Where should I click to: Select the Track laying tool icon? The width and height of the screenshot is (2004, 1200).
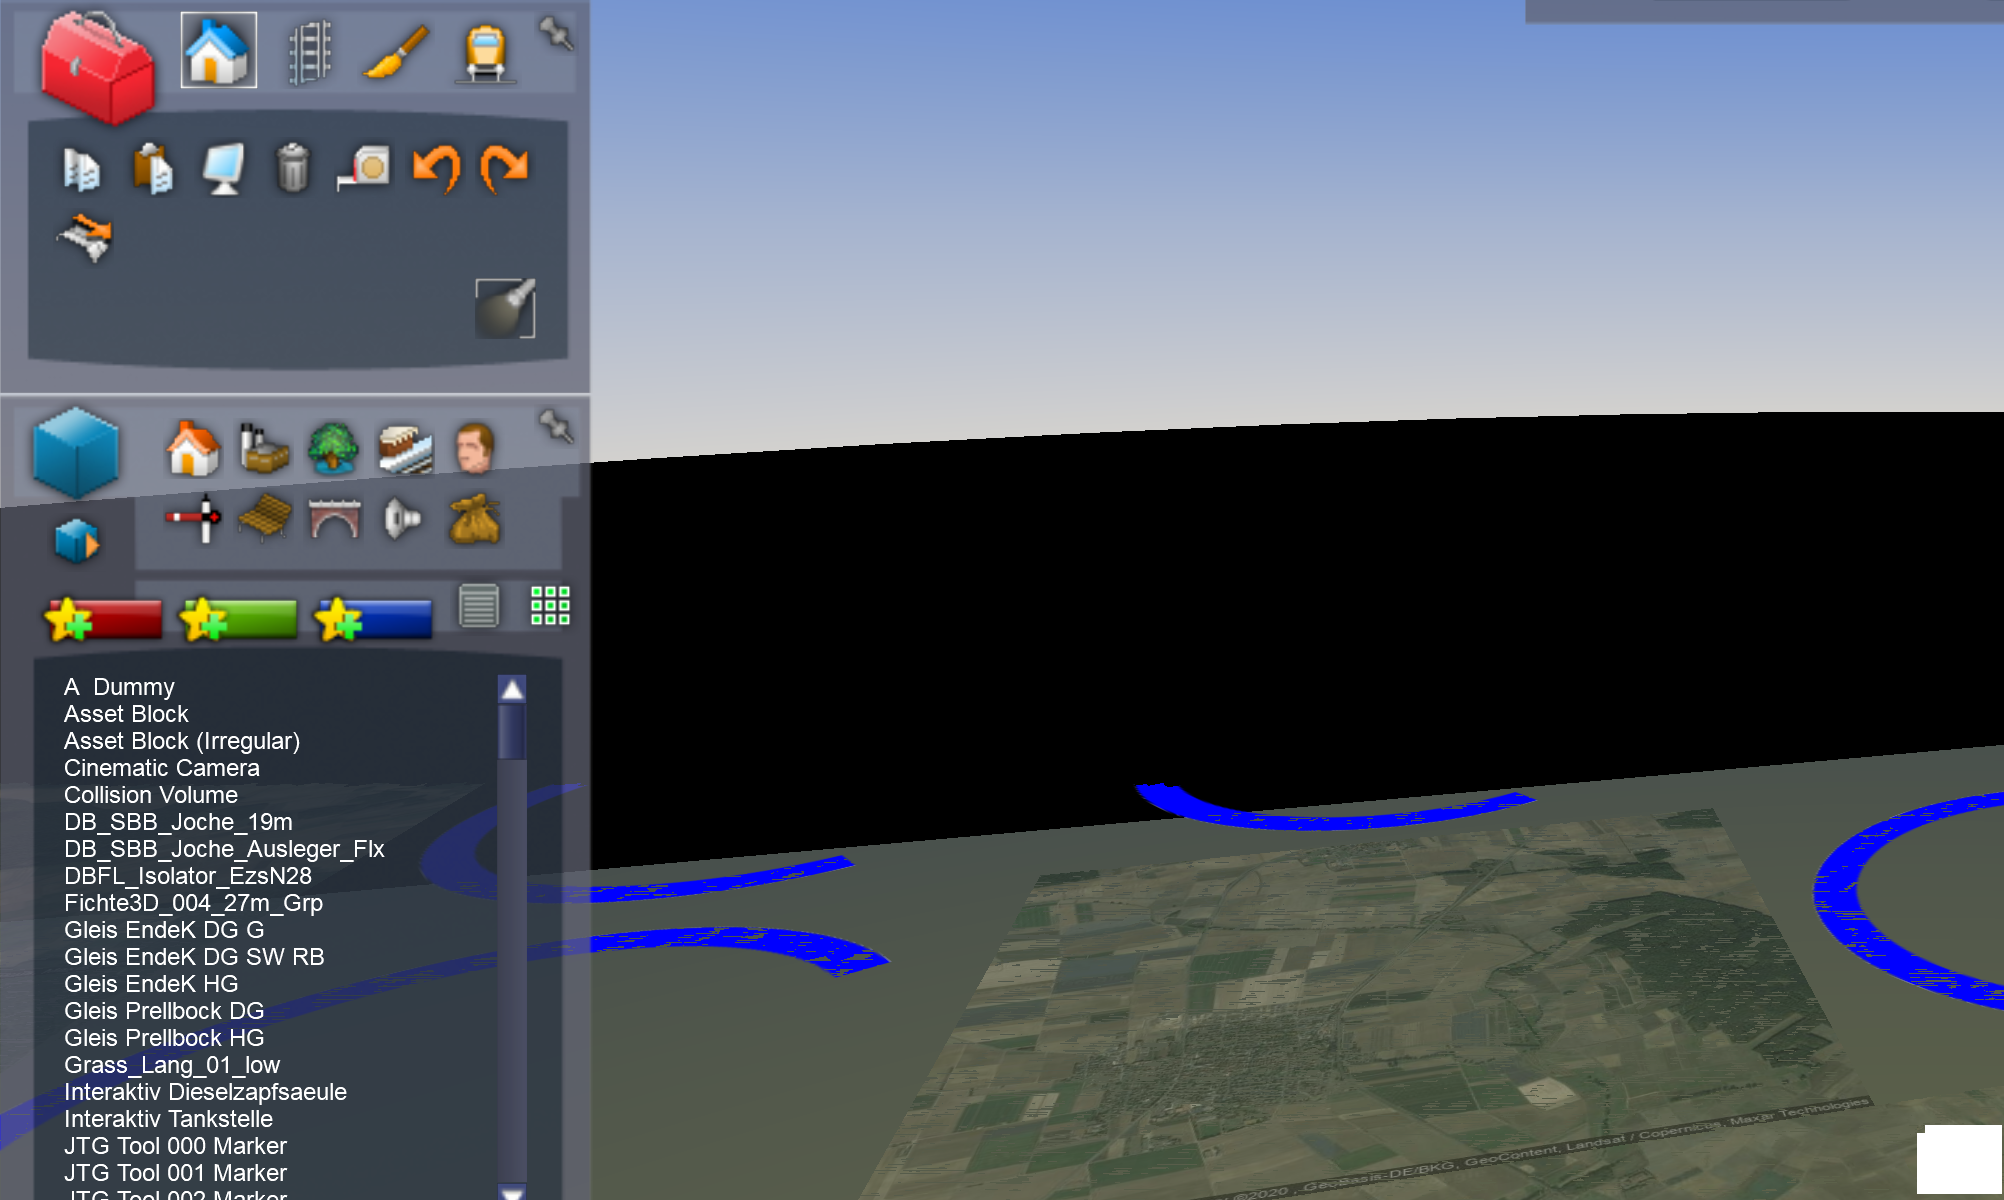pyautogui.click(x=309, y=52)
